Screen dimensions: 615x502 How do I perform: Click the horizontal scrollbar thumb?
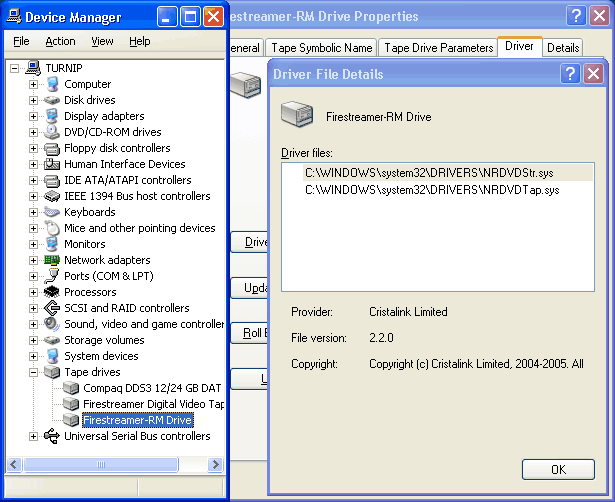[x=101, y=465]
